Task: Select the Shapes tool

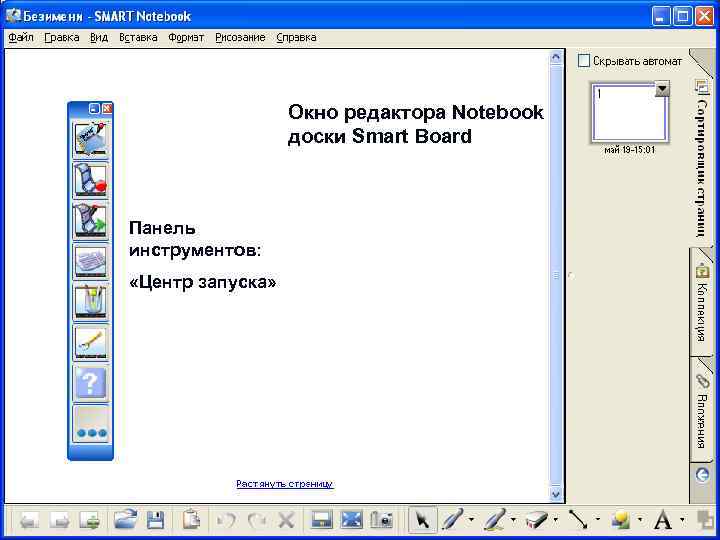Action: (x=621, y=520)
